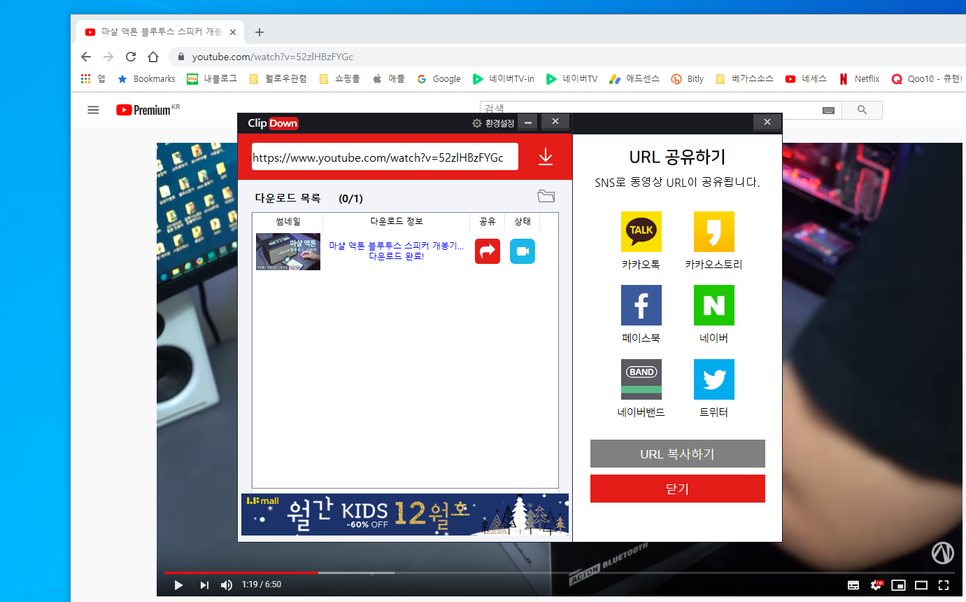Click the ClipDown URL input field

click(384, 157)
